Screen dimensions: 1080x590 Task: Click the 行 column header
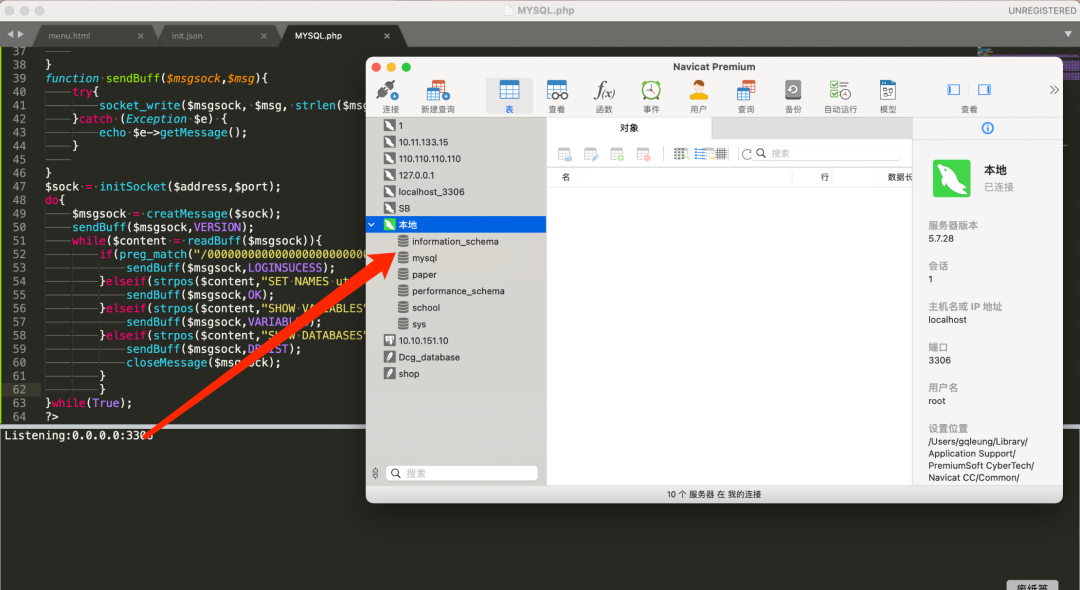click(x=824, y=177)
